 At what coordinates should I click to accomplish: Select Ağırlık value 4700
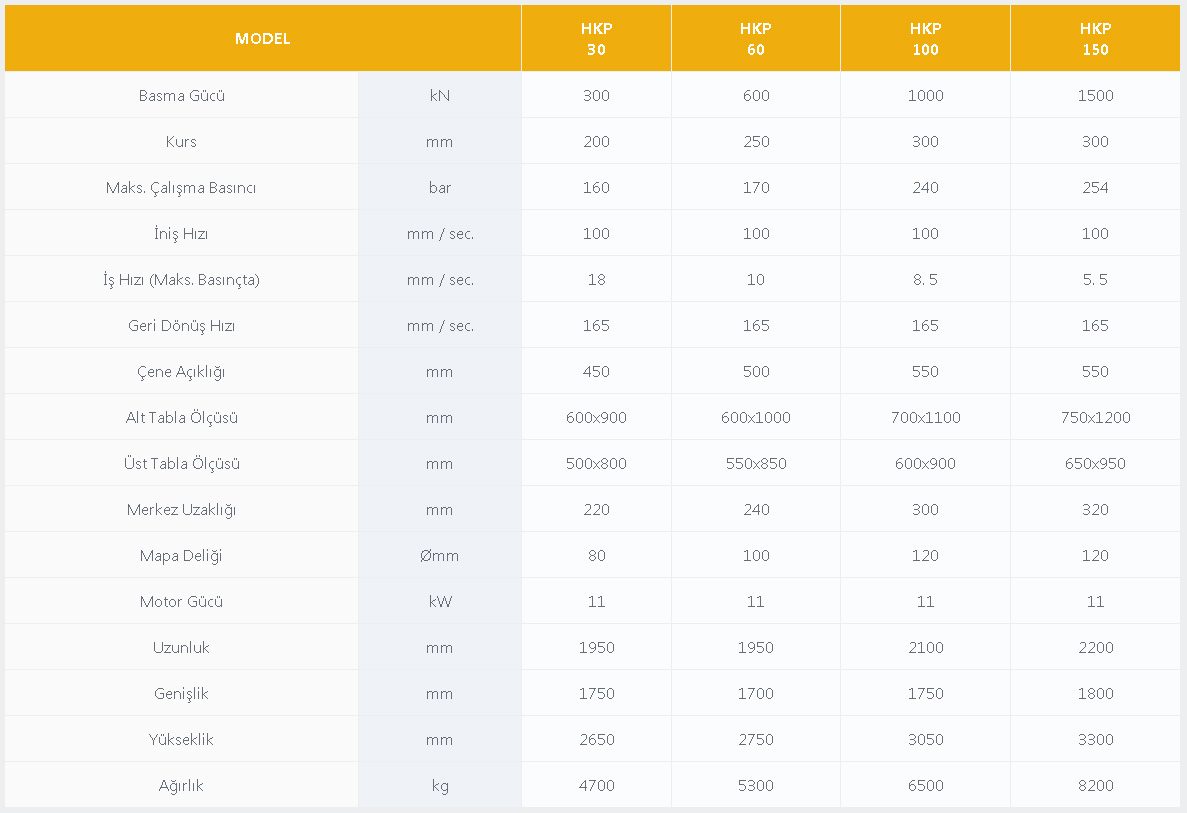(597, 786)
